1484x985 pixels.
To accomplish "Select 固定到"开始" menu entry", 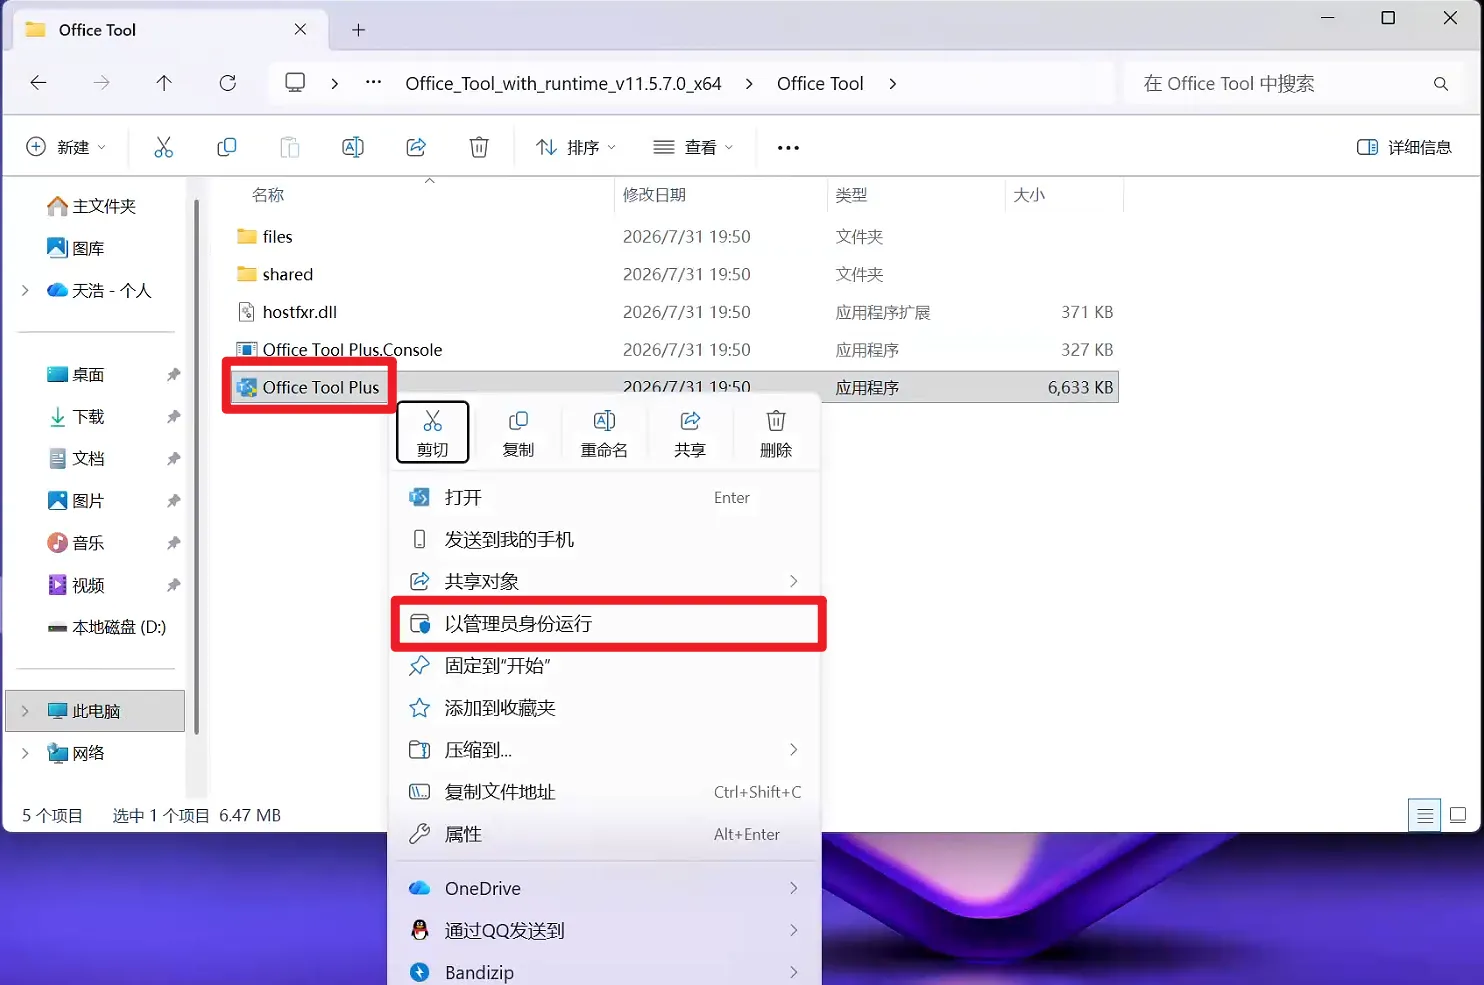I will click(x=606, y=666).
